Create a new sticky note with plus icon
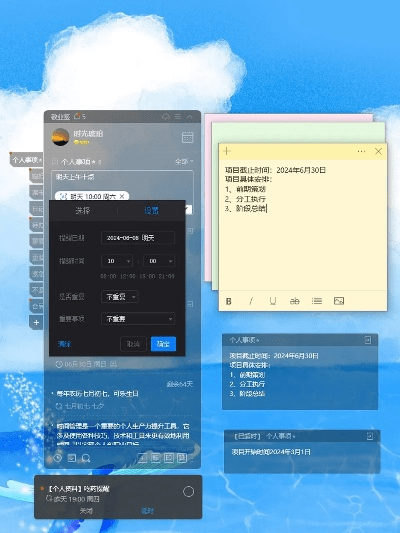This screenshot has height=533, width=400. [x=227, y=151]
